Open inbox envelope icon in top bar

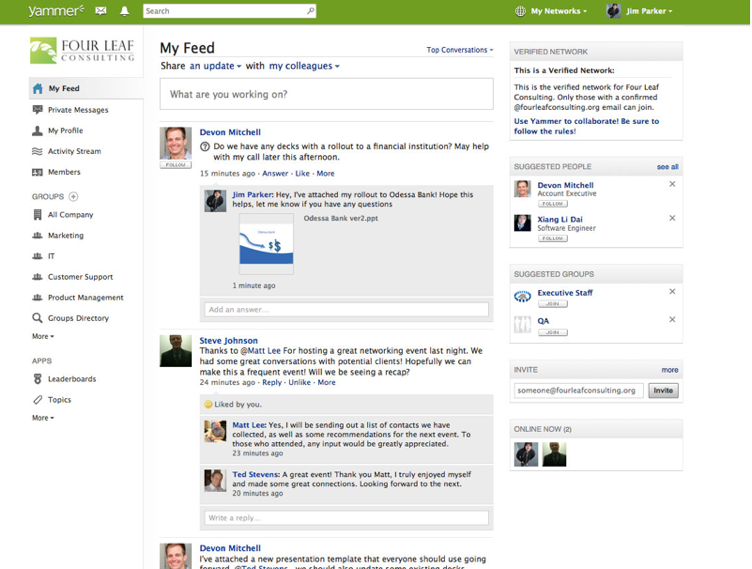(x=101, y=11)
